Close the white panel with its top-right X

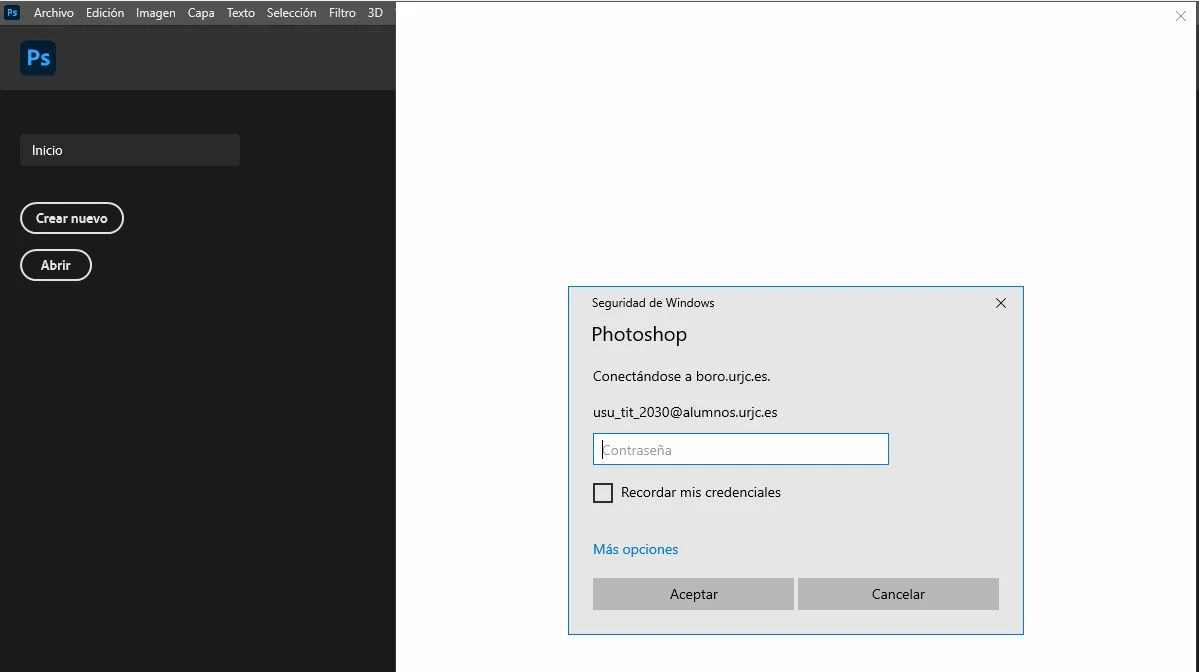coord(1181,16)
